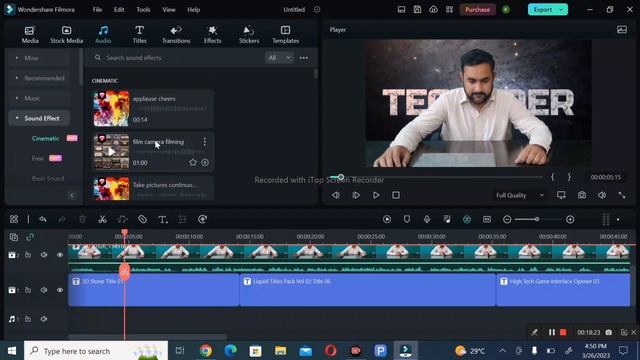Select the Liquid Titles Pack Vol 02 Title 06 clip

[367, 290]
